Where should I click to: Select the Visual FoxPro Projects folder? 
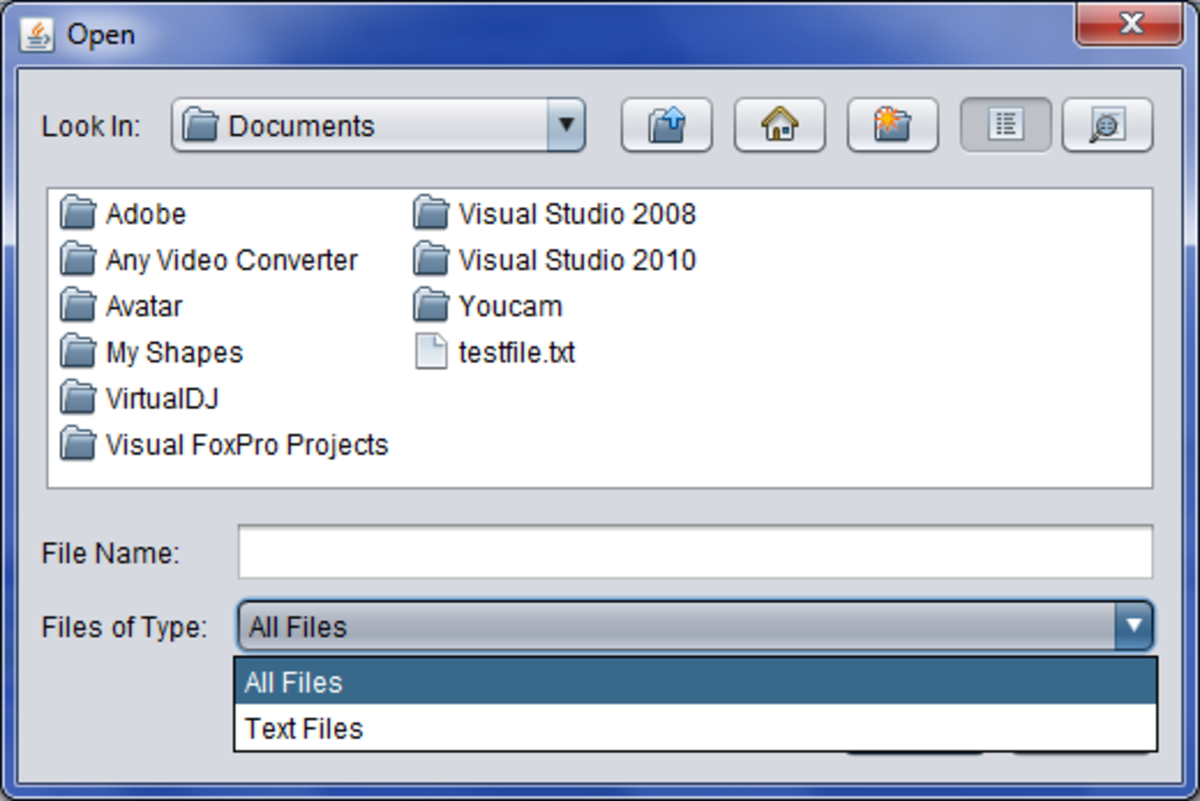(x=246, y=444)
